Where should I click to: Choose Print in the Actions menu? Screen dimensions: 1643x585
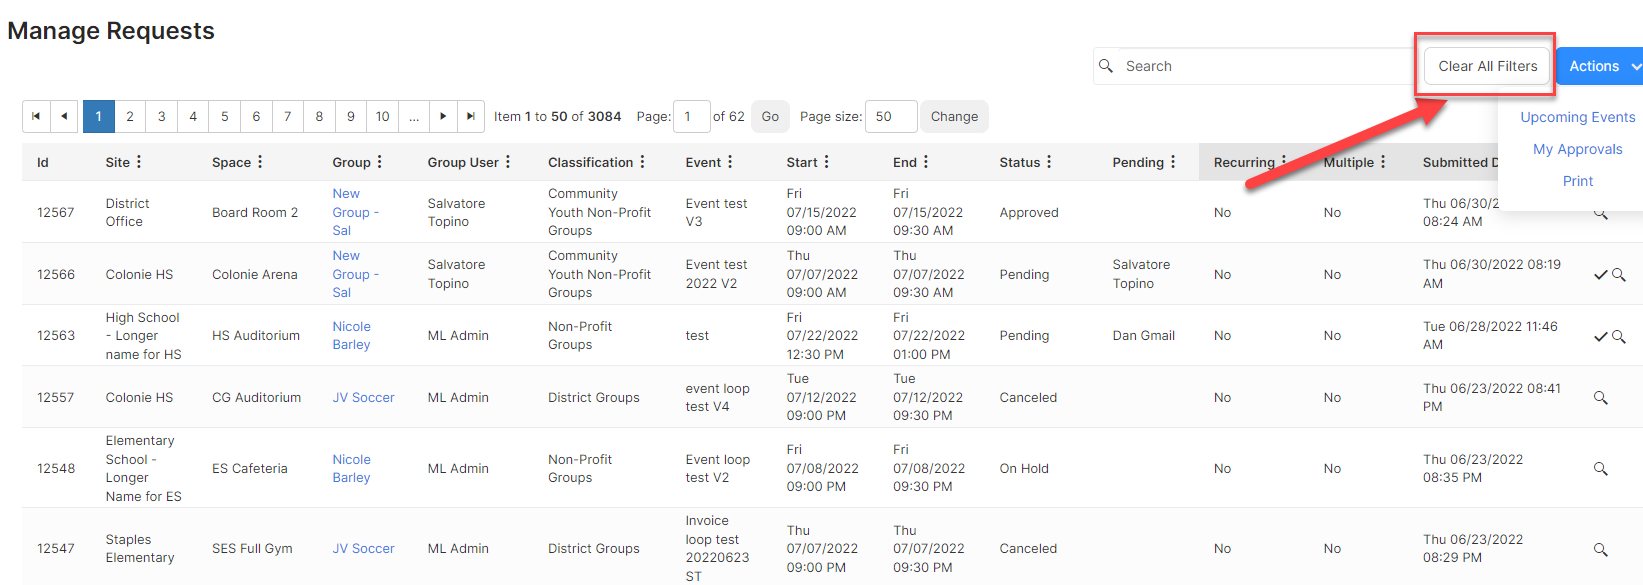[1578, 181]
